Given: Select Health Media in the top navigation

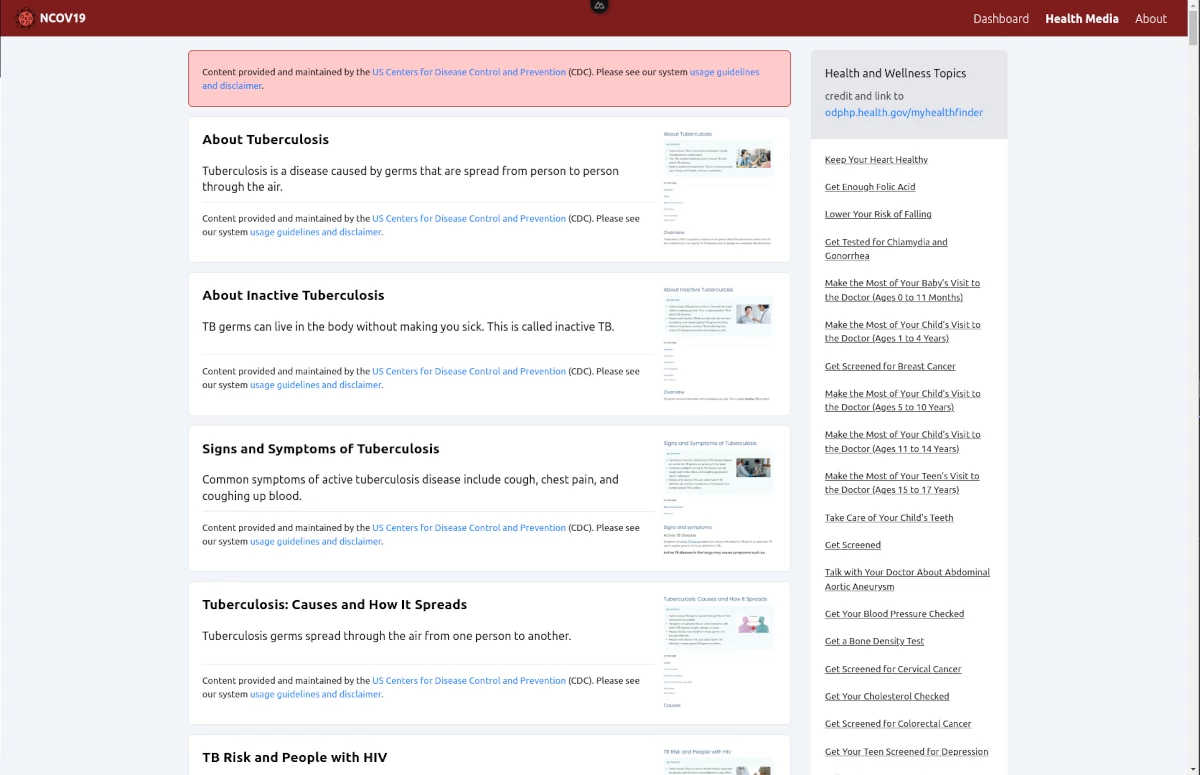Looking at the screenshot, I should click(x=1082, y=18).
